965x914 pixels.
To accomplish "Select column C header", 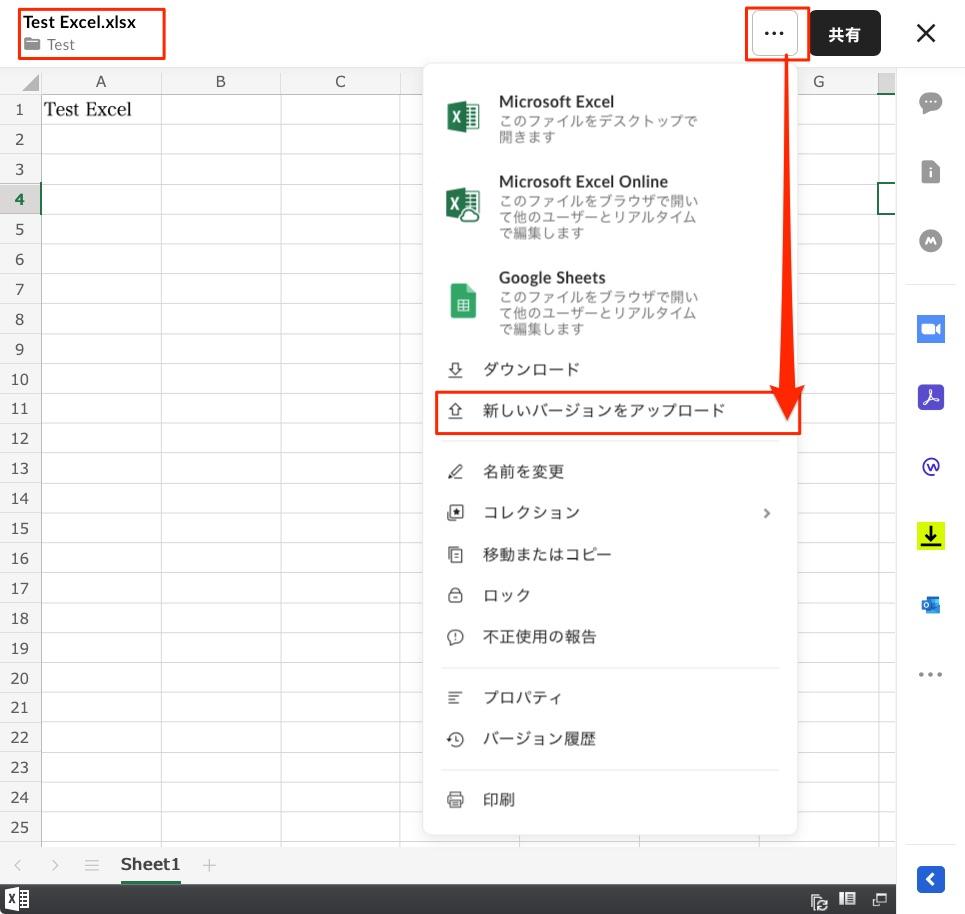I will tap(340, 81).
